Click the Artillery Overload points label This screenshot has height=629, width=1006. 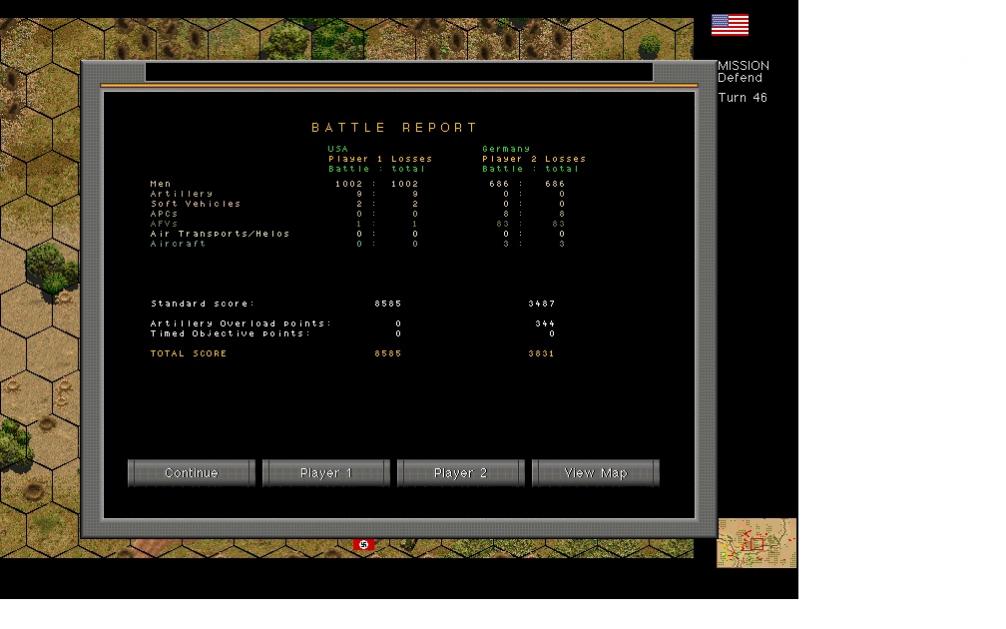point(240,324)
